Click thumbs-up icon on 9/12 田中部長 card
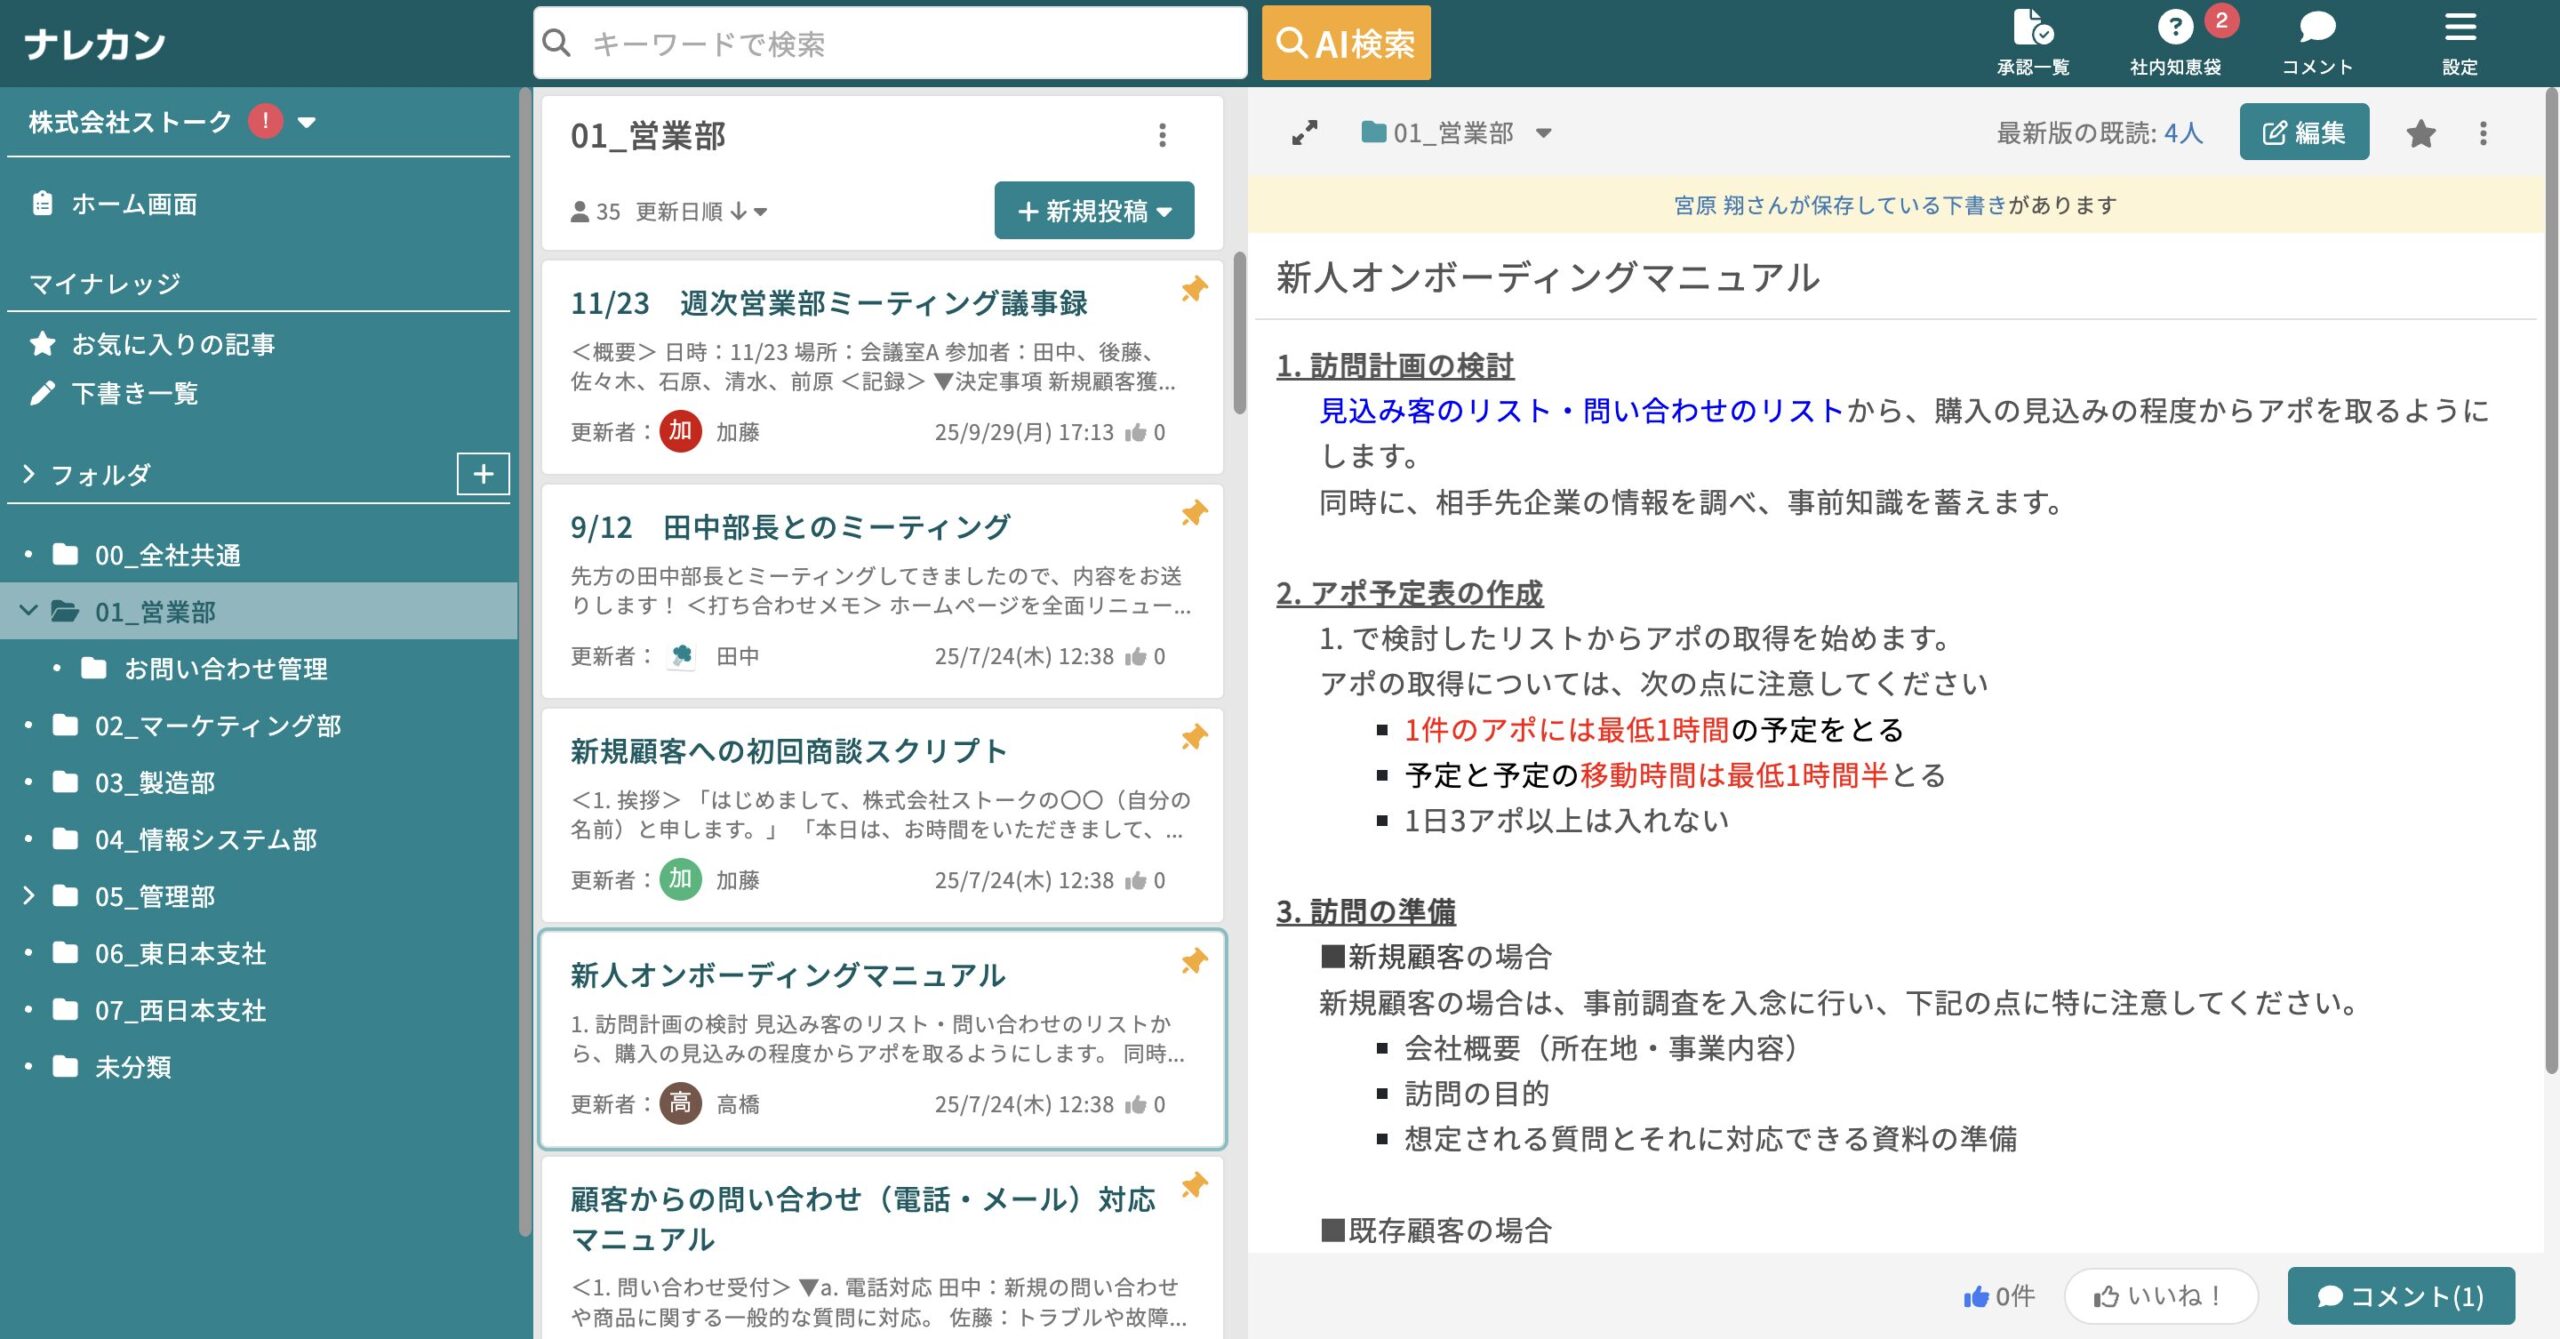Screen dimensions: 2560x1339 (1135, 656)
